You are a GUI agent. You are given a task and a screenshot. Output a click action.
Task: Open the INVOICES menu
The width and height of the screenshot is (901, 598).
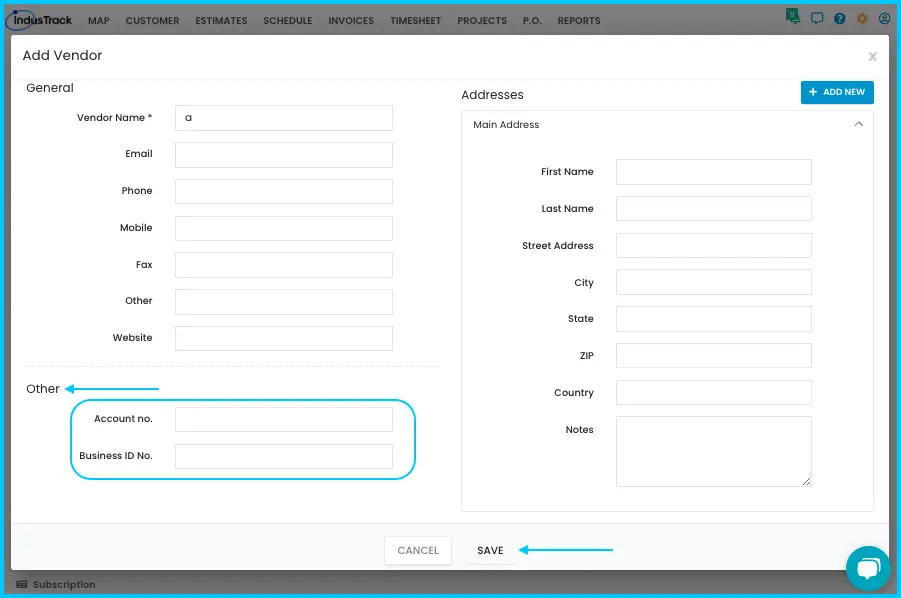coord(351,21)
